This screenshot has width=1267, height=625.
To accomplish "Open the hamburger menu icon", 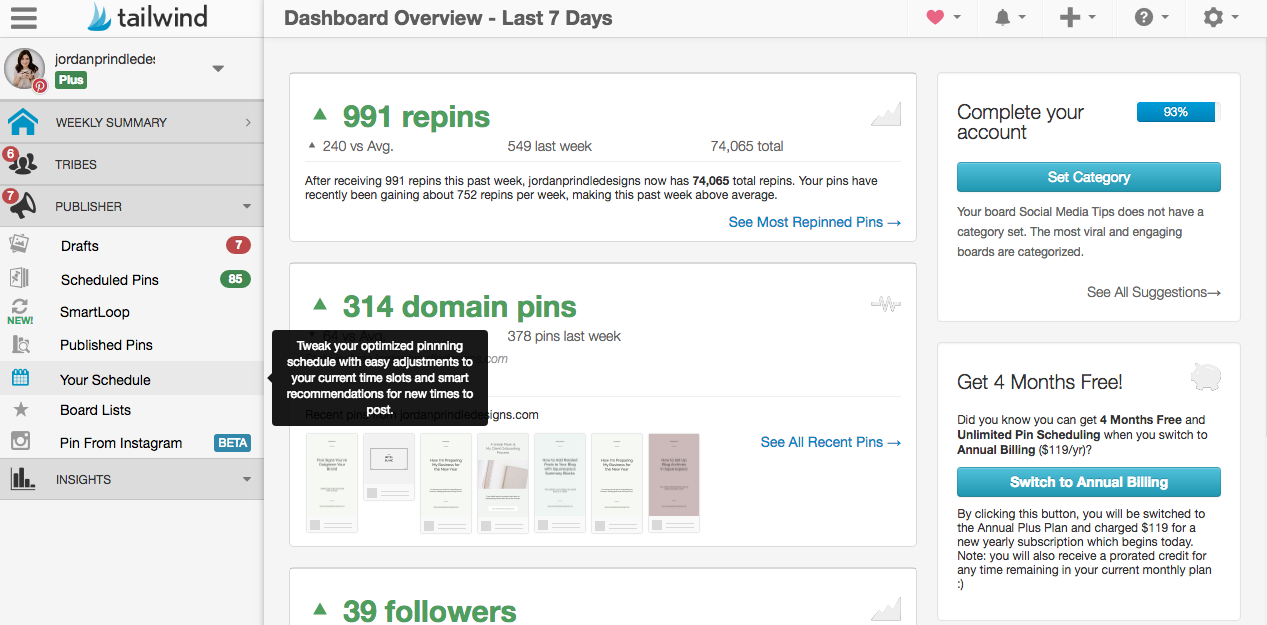I will [x=23, y=18].
